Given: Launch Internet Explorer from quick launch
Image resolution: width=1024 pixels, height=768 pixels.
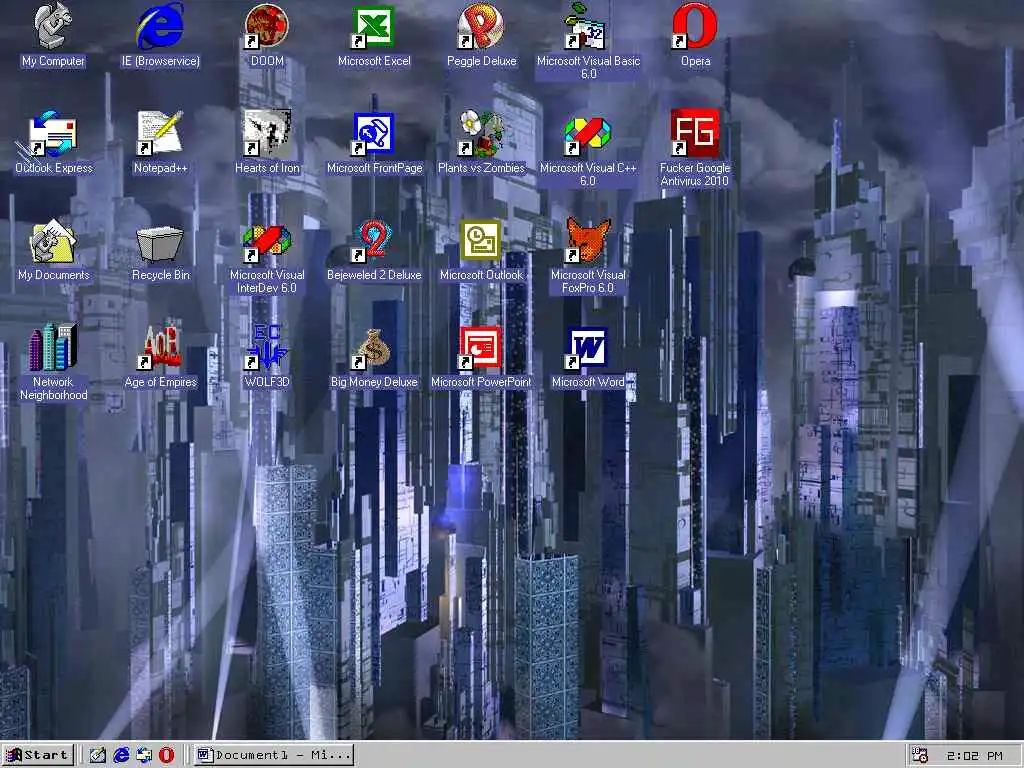Looking at the screenshot, I should [x=121, y=755].
